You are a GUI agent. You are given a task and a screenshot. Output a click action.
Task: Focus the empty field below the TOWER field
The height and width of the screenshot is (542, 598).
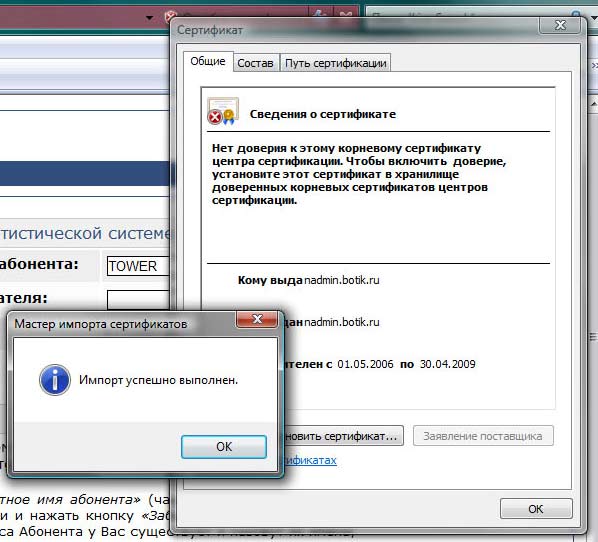138,300
